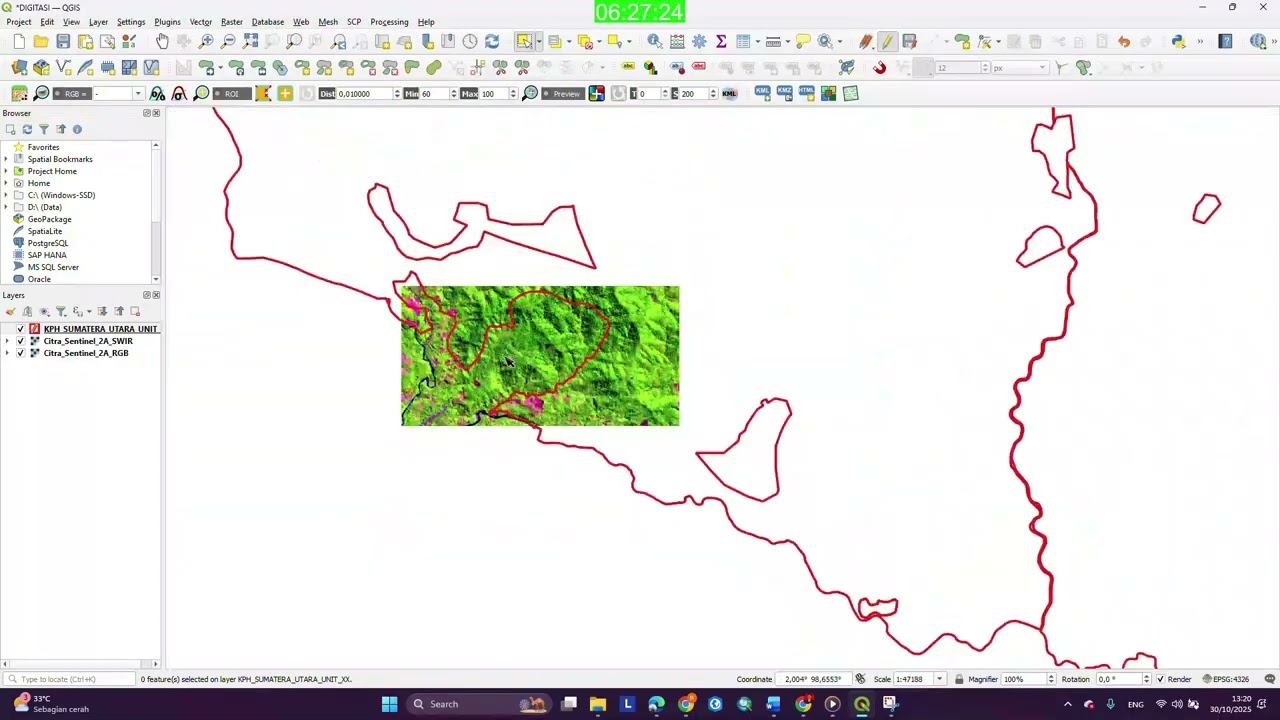Open the map Scale dropdown
1280x720 pixels.
coord(939,679)
